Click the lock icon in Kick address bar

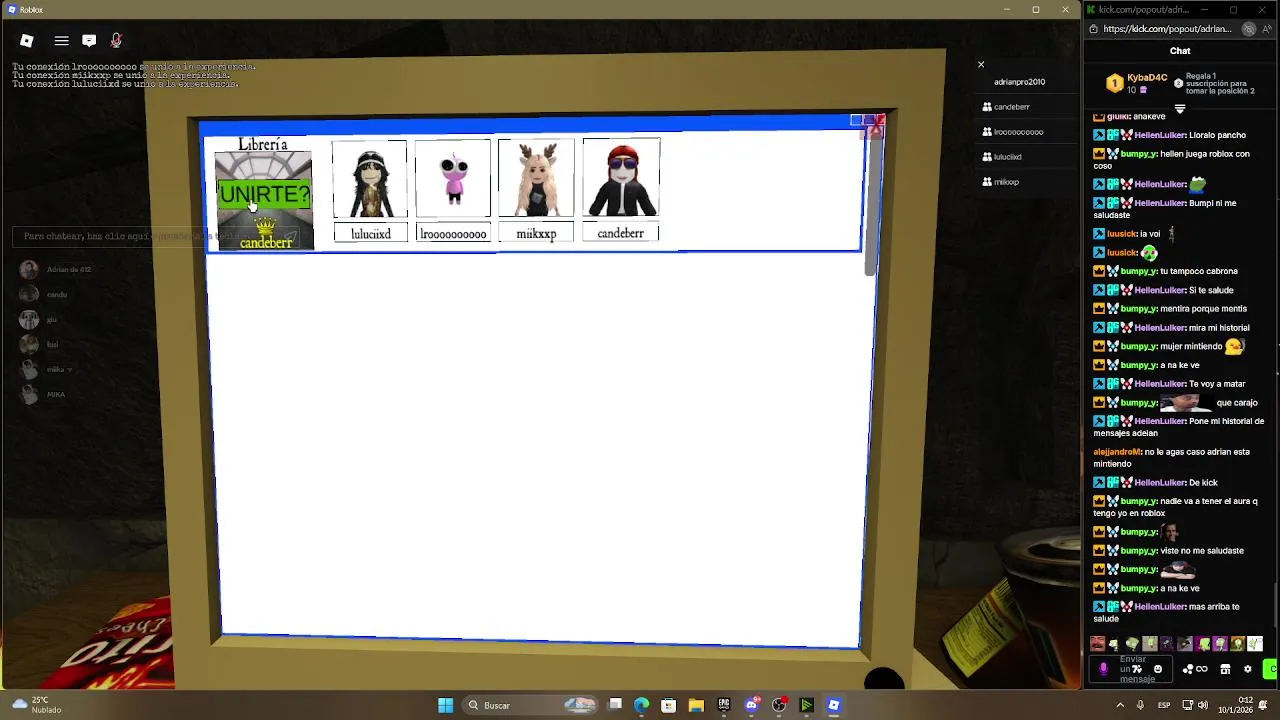click(1093, 29)
